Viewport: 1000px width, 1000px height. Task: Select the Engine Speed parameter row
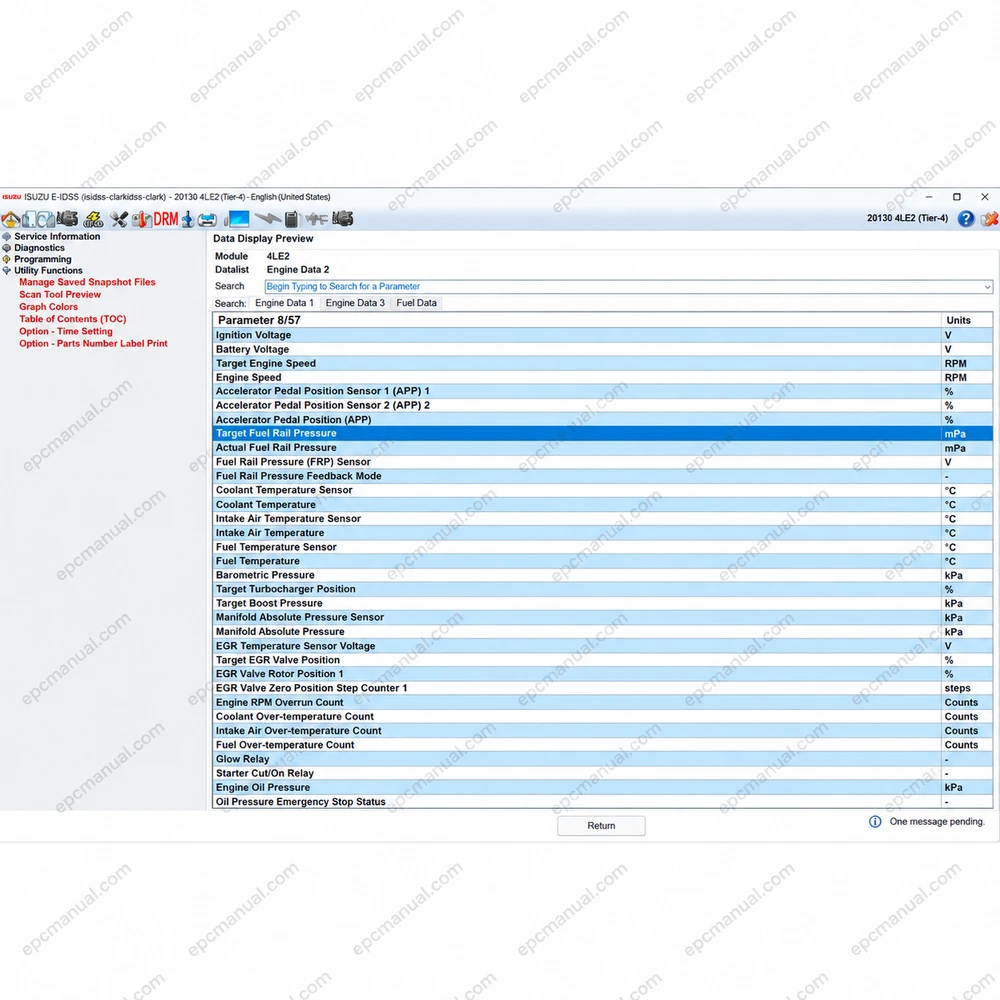tap(602, 377)
